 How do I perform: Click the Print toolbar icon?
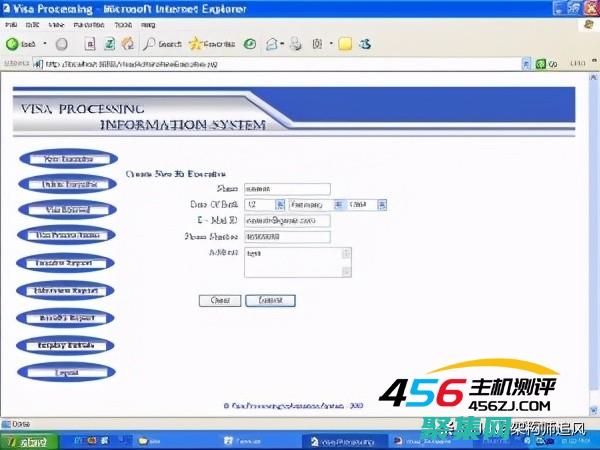pyautogui.click(x=297, y=44)
